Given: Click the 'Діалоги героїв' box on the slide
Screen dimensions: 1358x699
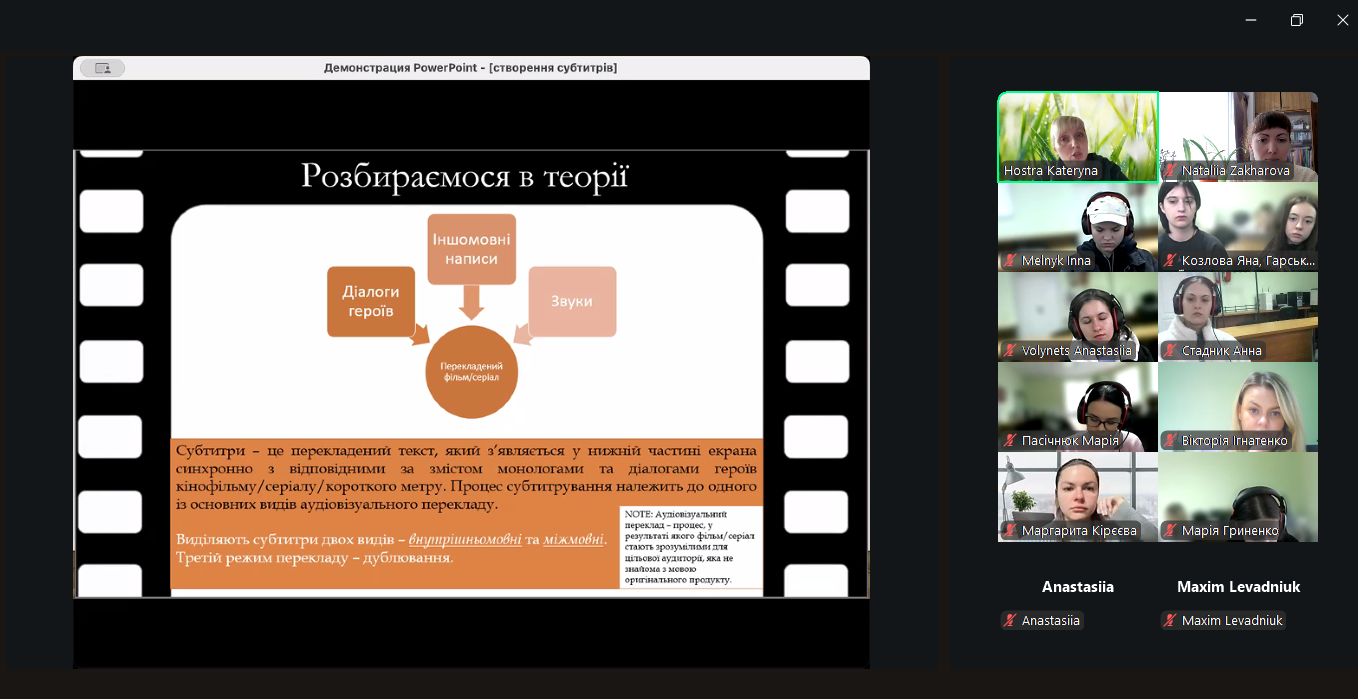Looking at the screenshot, I should coord(371,301).
